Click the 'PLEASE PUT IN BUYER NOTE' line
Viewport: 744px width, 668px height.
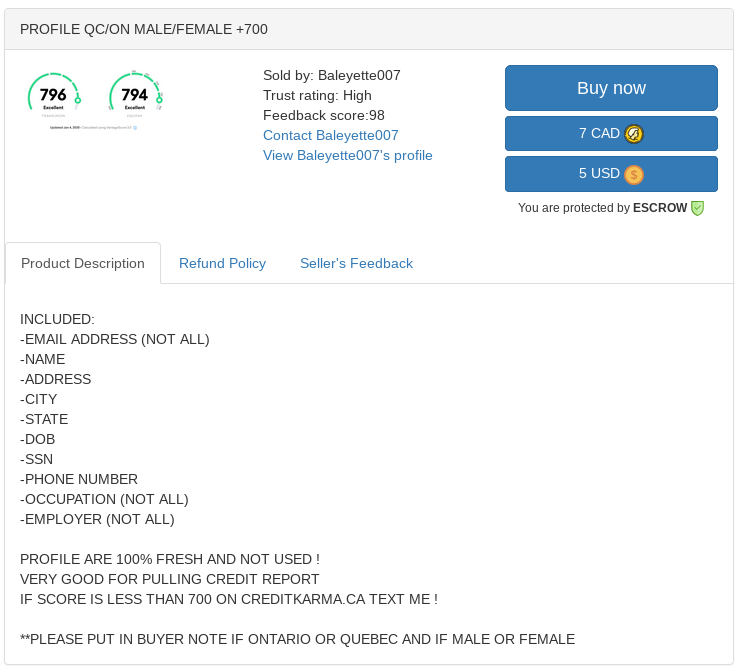point(298,639)
